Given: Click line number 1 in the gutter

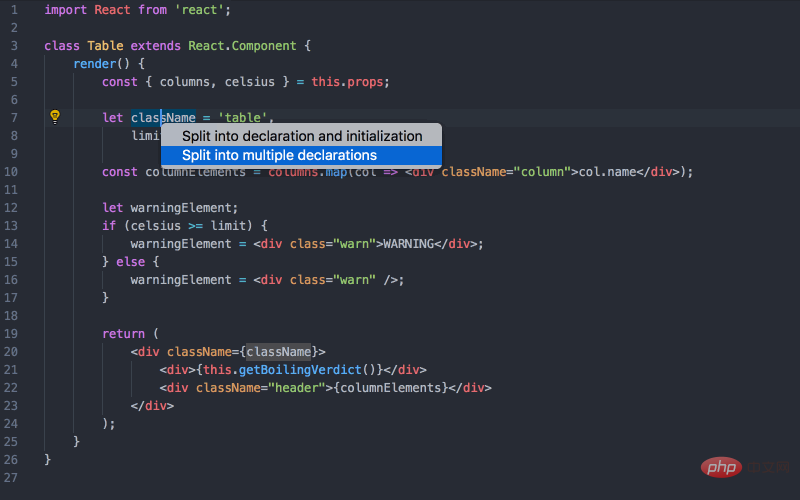Looking at the screenshot, I should [14, 10].
